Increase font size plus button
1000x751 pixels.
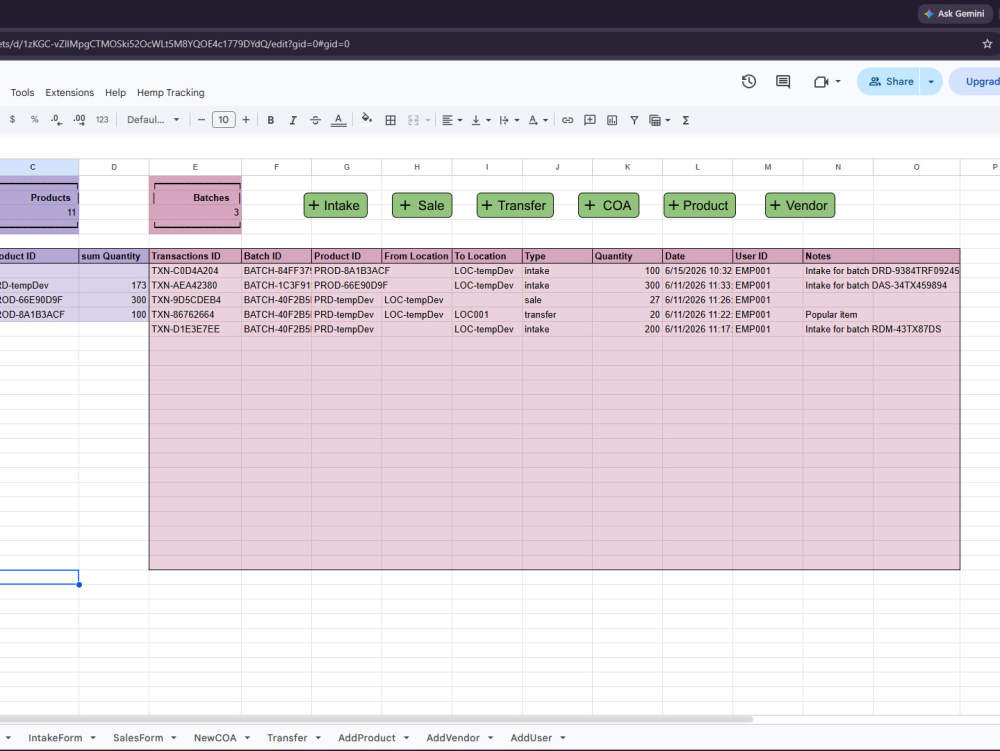point(246,120)
